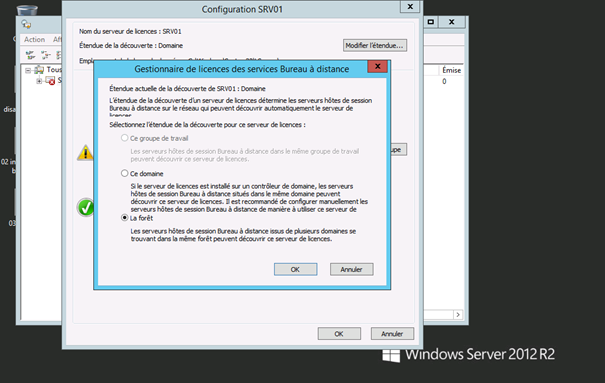Click the second toolbar tree-view icon
The image size is (605, 383).
[46, 55]
